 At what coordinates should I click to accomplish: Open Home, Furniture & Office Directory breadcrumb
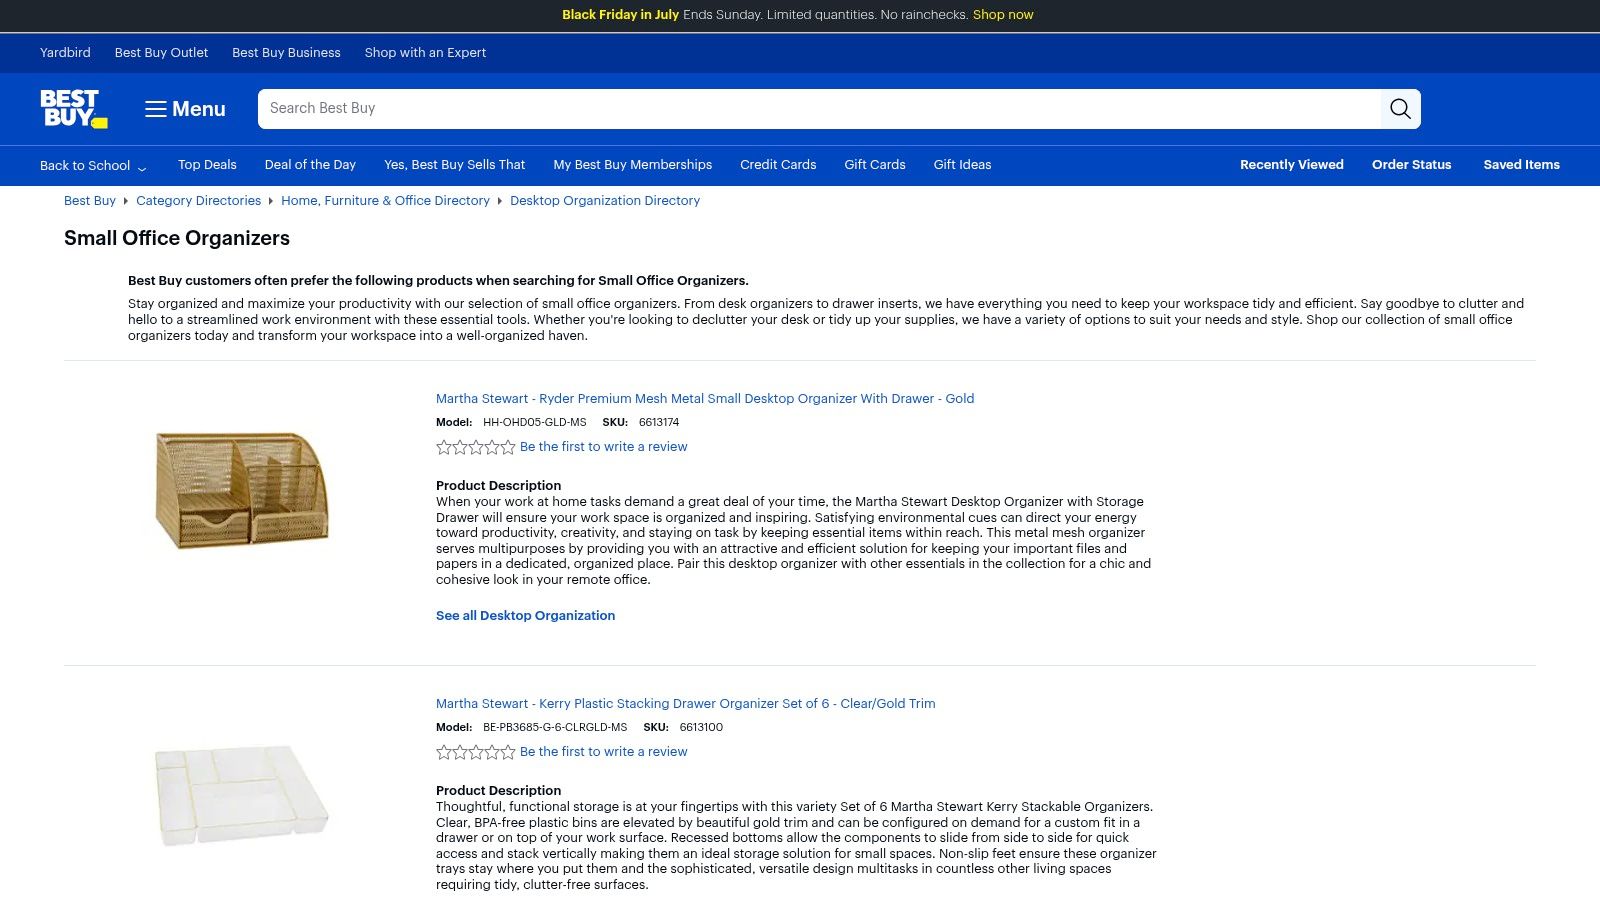coord(385,201)
